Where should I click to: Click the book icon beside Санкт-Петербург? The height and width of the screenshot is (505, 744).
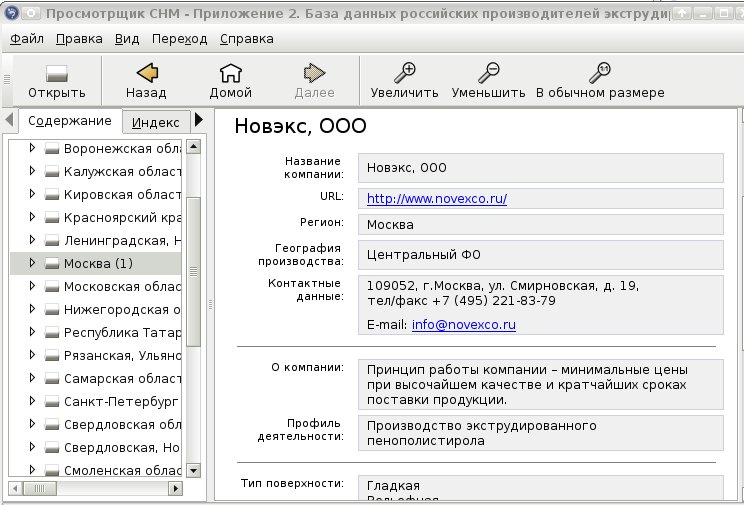(x=52, y=402)
